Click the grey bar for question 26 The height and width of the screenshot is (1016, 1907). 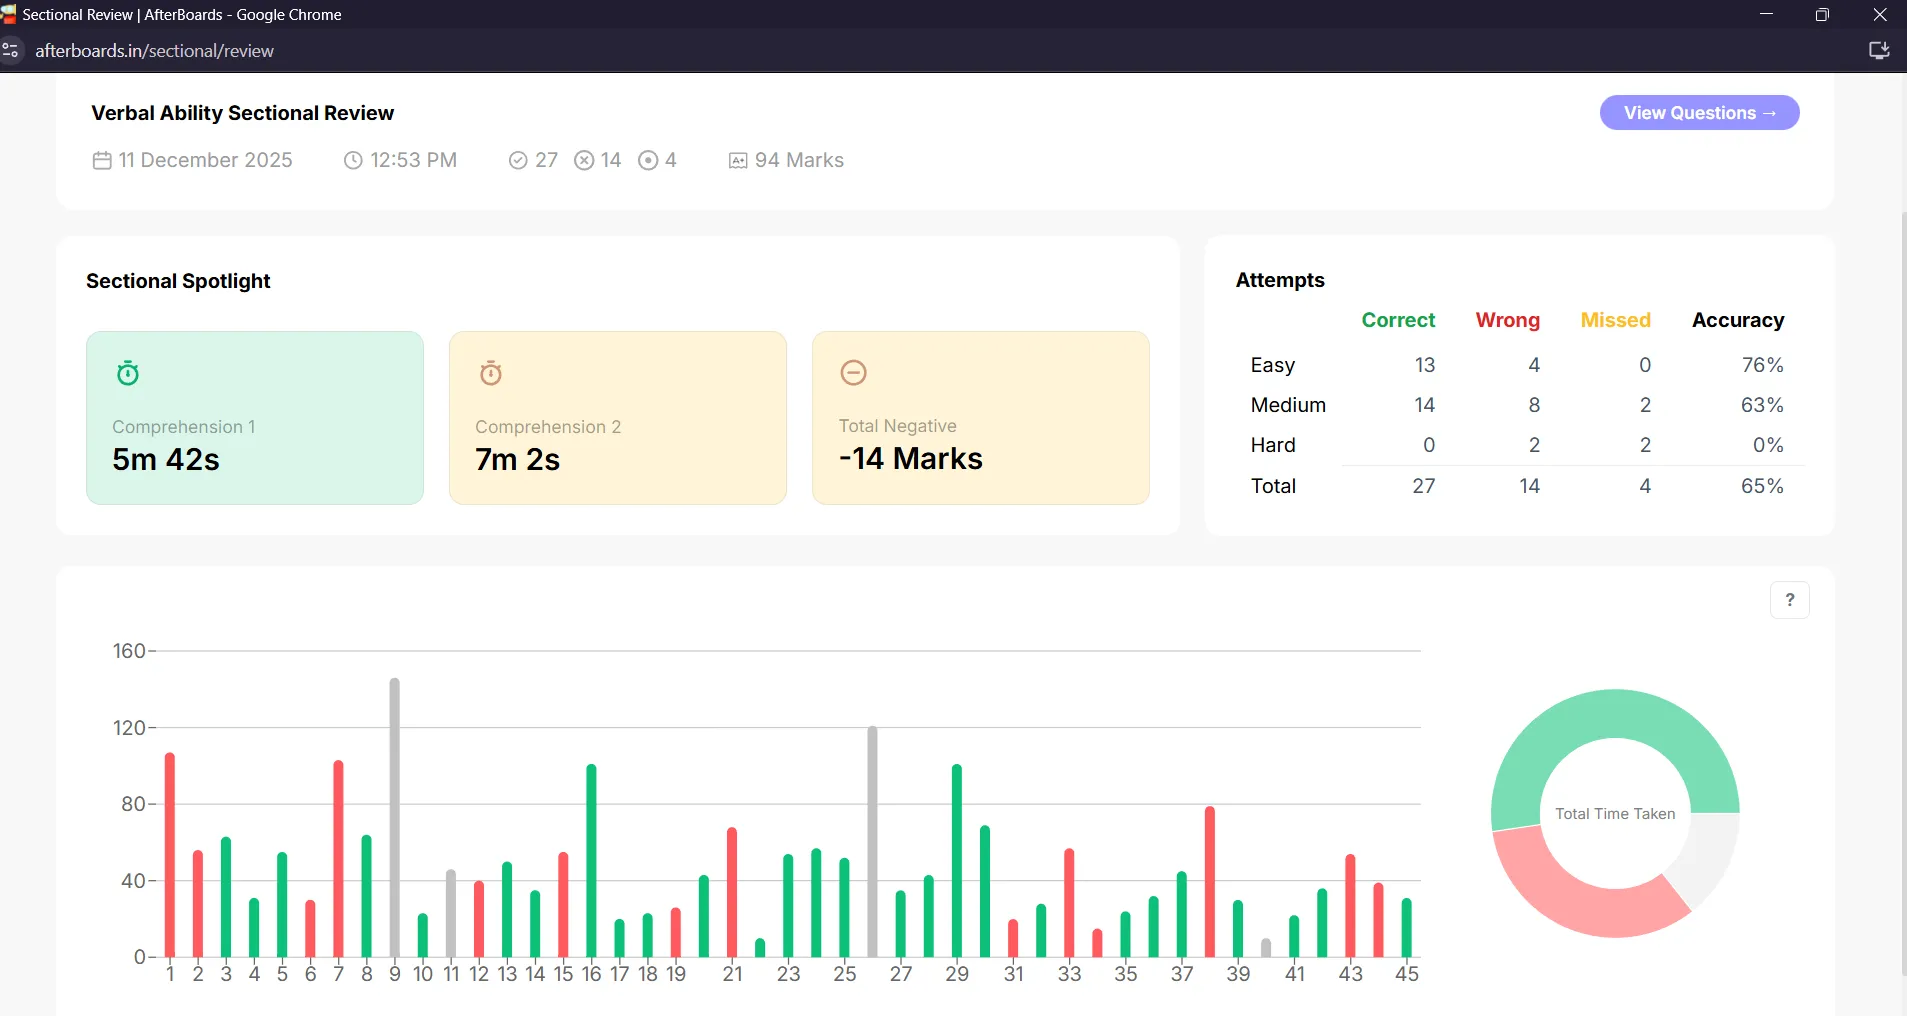coord(872,841)
